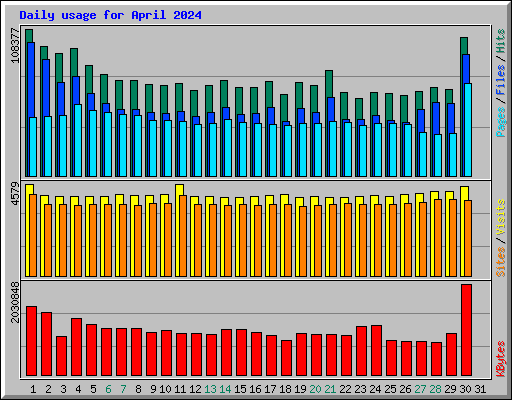
Task: Click the red KBytes bar for day 3
Action: pos(61,356)
